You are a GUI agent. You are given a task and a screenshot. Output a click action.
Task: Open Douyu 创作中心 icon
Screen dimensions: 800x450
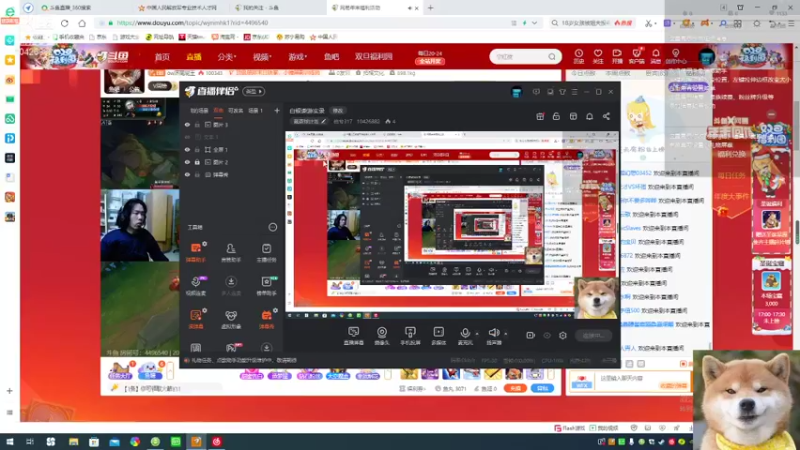[x=676, y=56]
